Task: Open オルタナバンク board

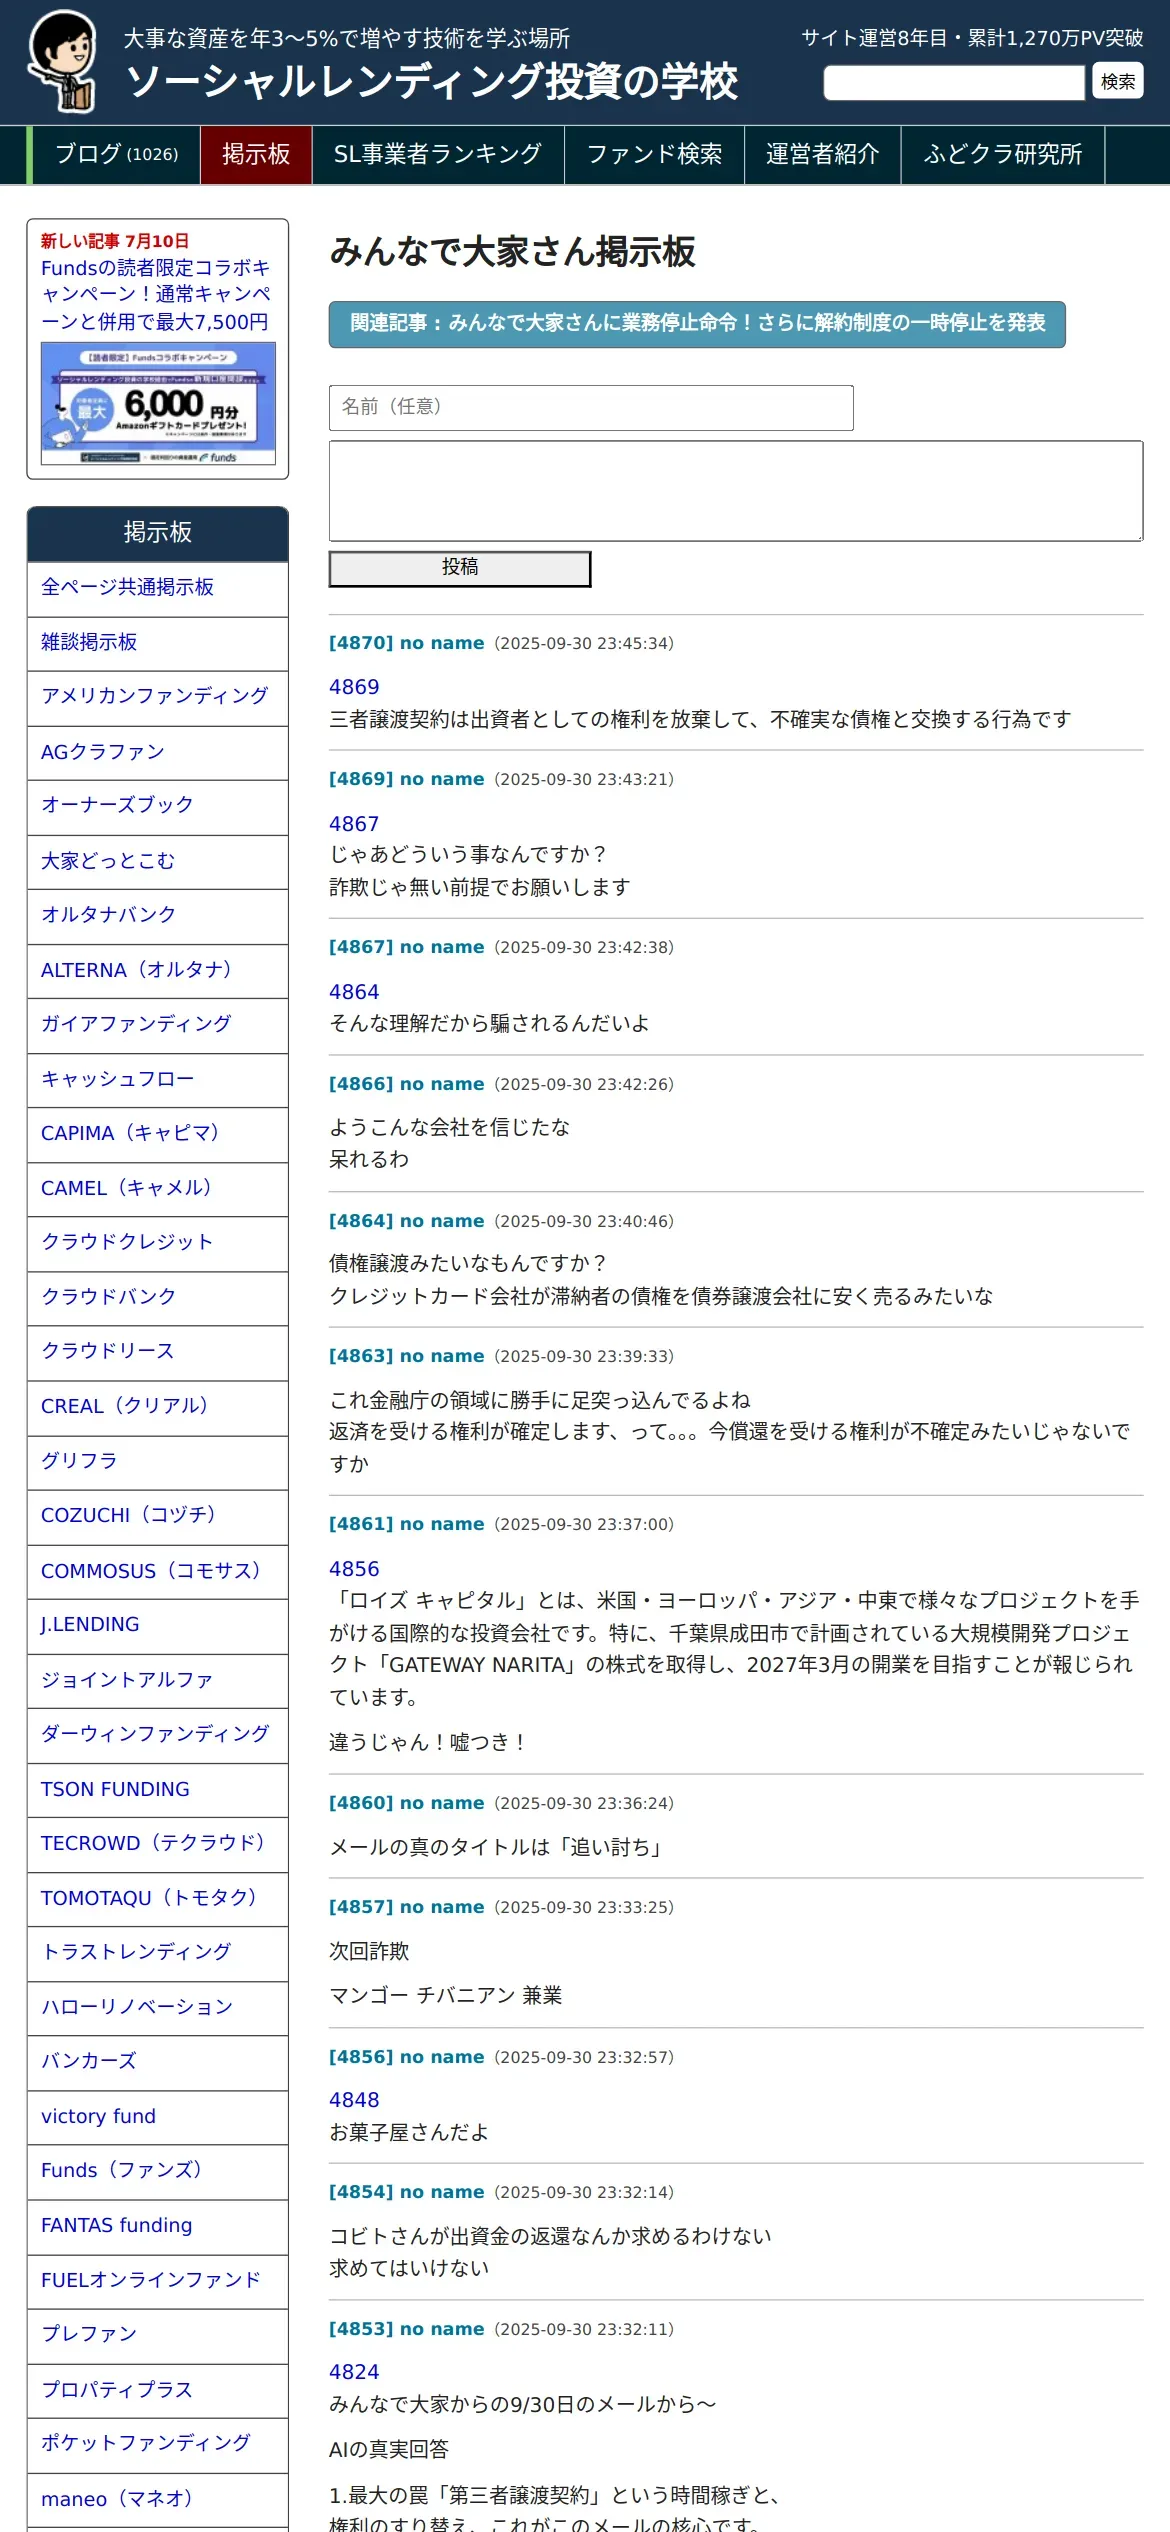Action: pos(158,915)
